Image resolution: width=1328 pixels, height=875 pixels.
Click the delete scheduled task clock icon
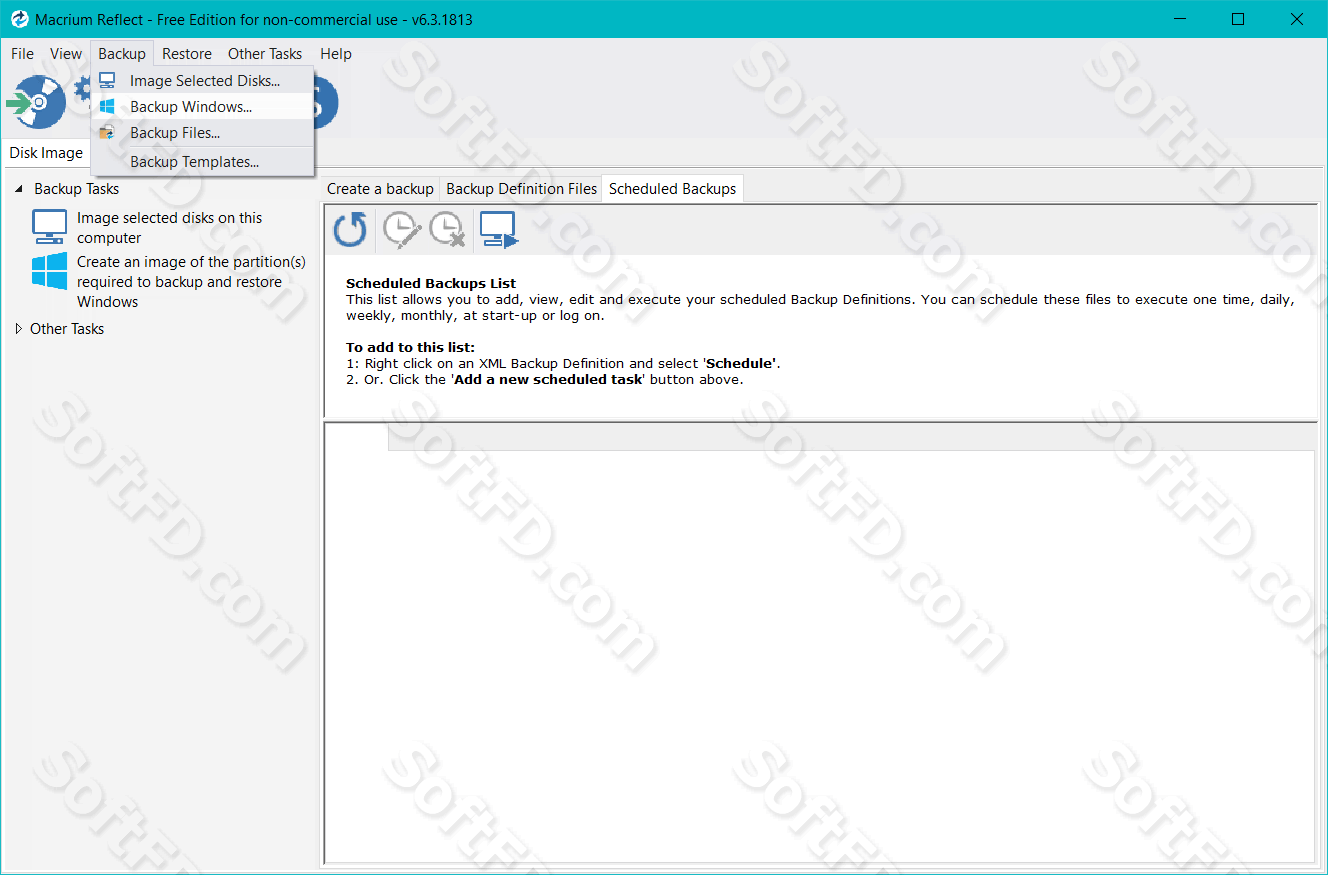click(447, 230)
